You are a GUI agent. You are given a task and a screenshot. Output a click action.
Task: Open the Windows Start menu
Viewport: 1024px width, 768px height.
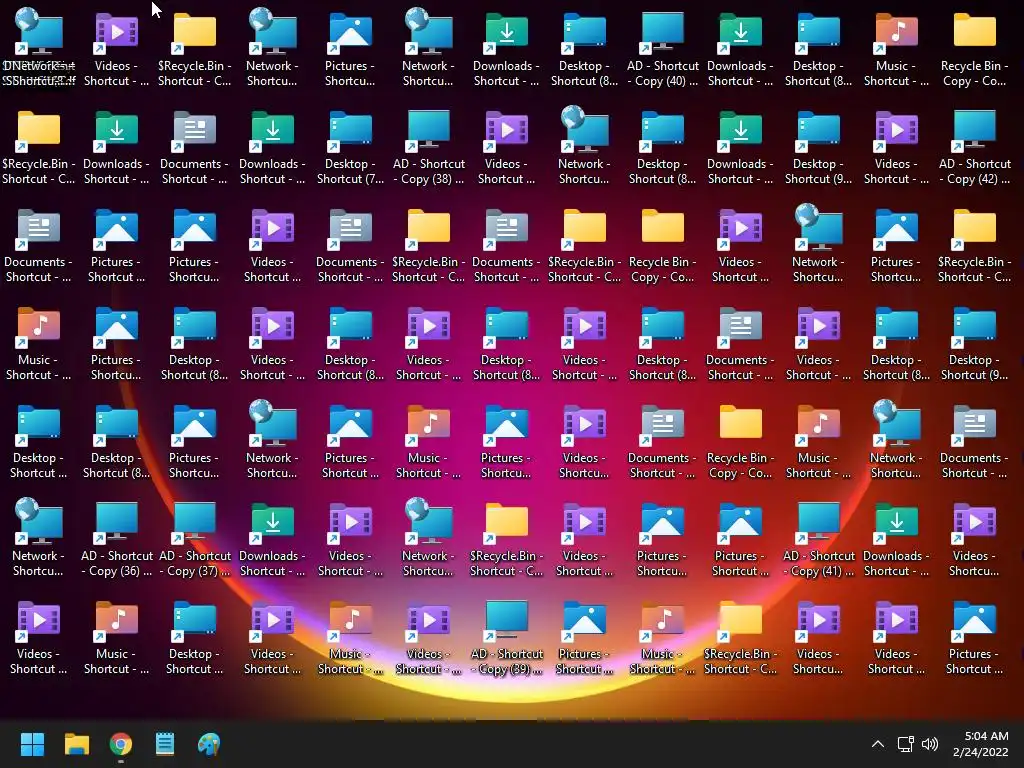coord(32,744)
